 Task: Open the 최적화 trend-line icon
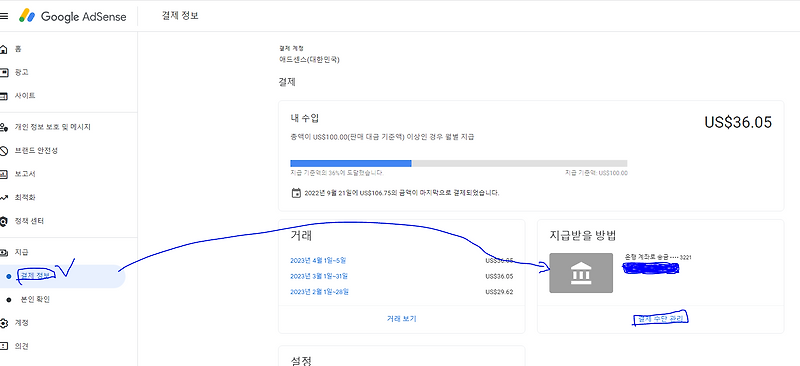point(4,198)
